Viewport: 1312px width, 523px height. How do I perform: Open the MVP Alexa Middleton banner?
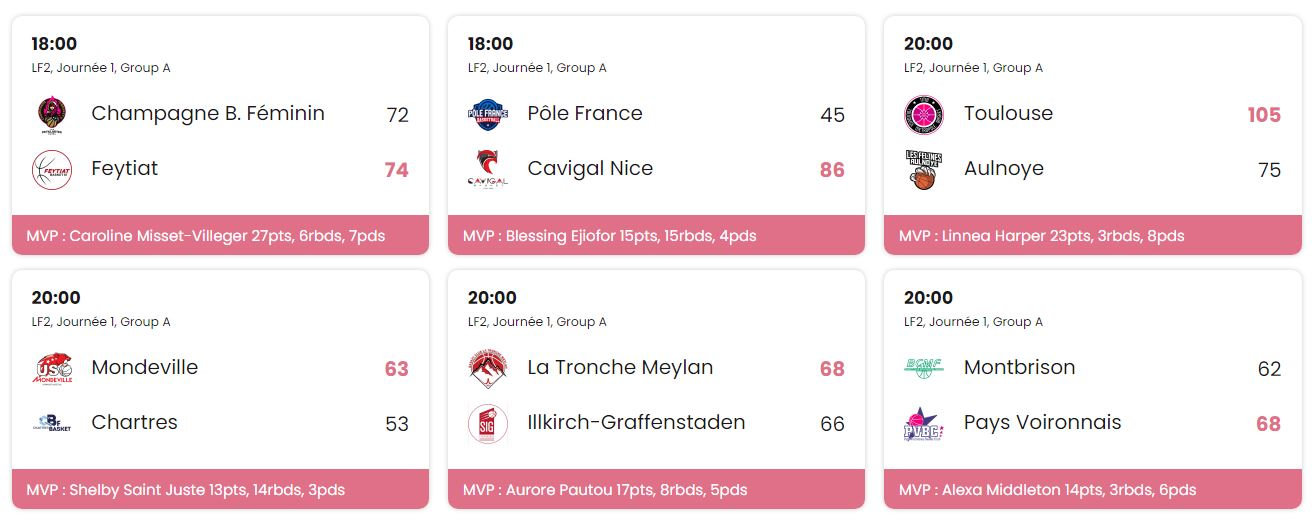click(1092, 489)
